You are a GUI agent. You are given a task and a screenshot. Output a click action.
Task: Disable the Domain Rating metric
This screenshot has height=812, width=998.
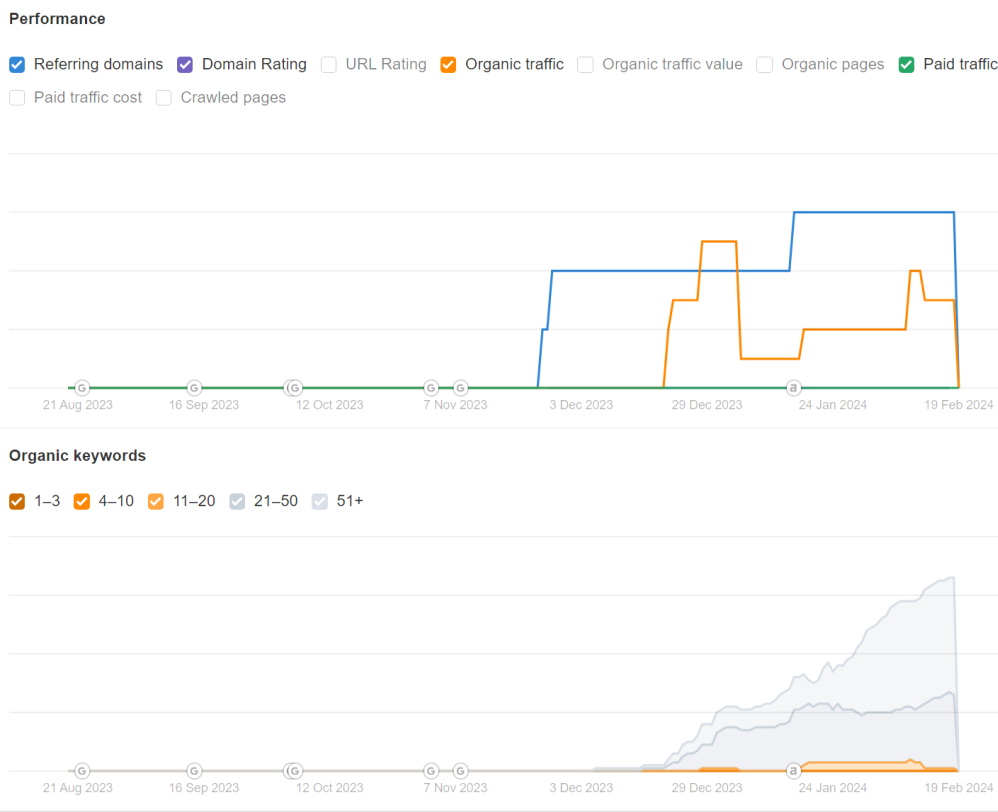click(185, 65)
